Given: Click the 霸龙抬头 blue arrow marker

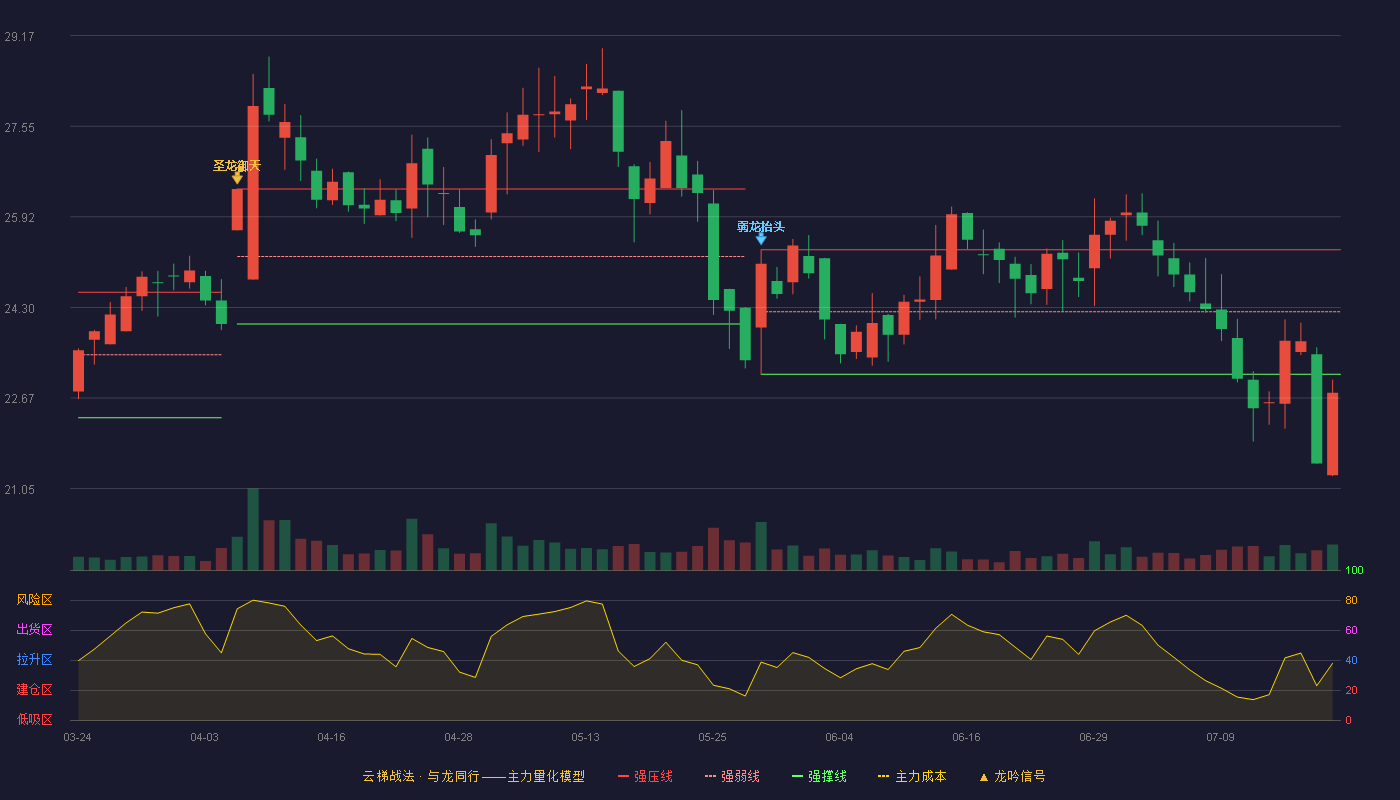Looking at the screenshot, I should pos(761,238).
